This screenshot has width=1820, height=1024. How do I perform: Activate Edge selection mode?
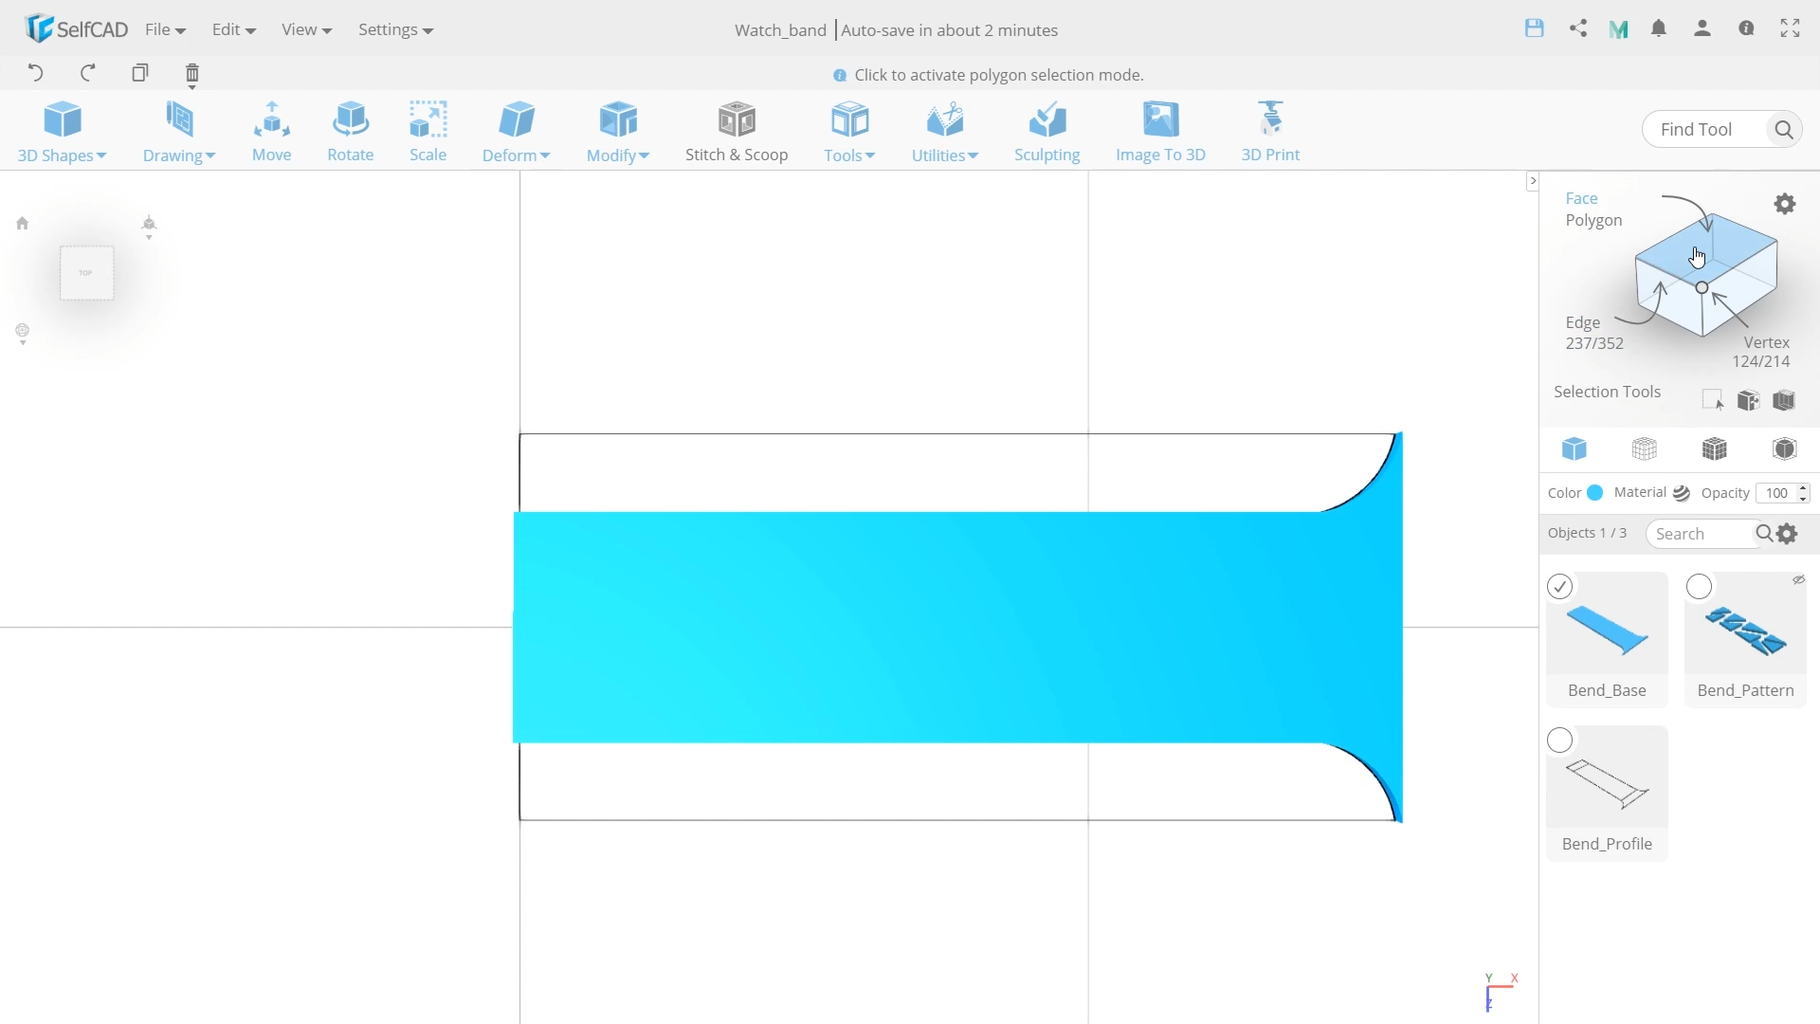tap(1593, 332)
